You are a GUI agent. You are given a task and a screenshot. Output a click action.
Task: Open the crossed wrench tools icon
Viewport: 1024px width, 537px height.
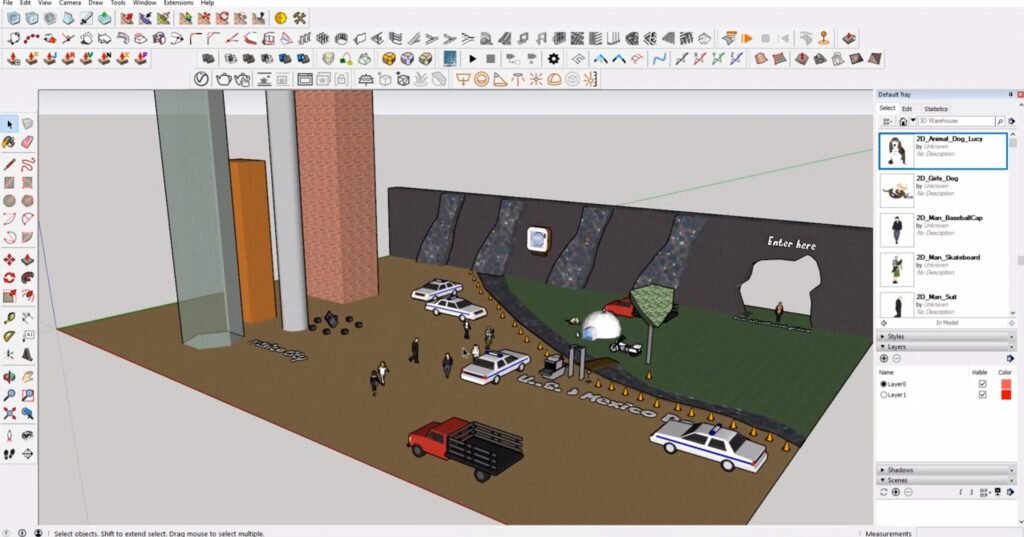[299, 18]
